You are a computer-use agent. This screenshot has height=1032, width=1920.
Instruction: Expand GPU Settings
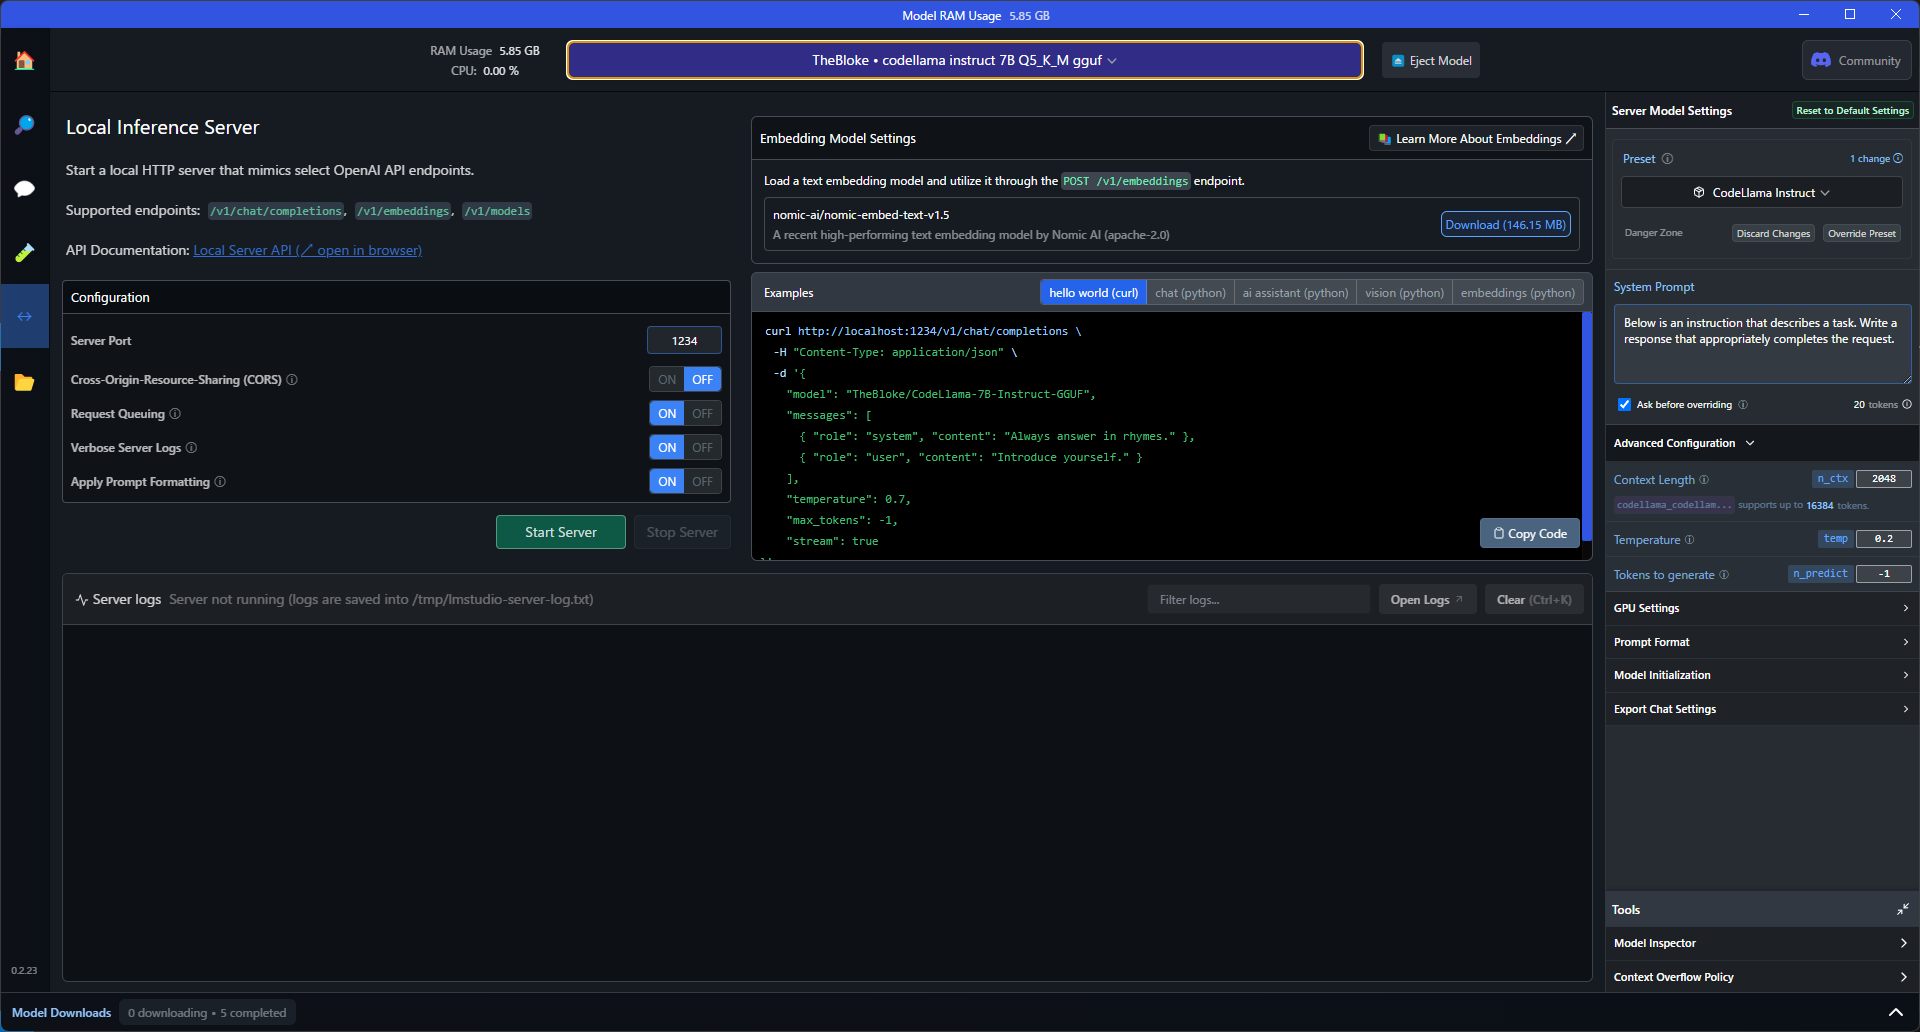(x=1761, y=608)
